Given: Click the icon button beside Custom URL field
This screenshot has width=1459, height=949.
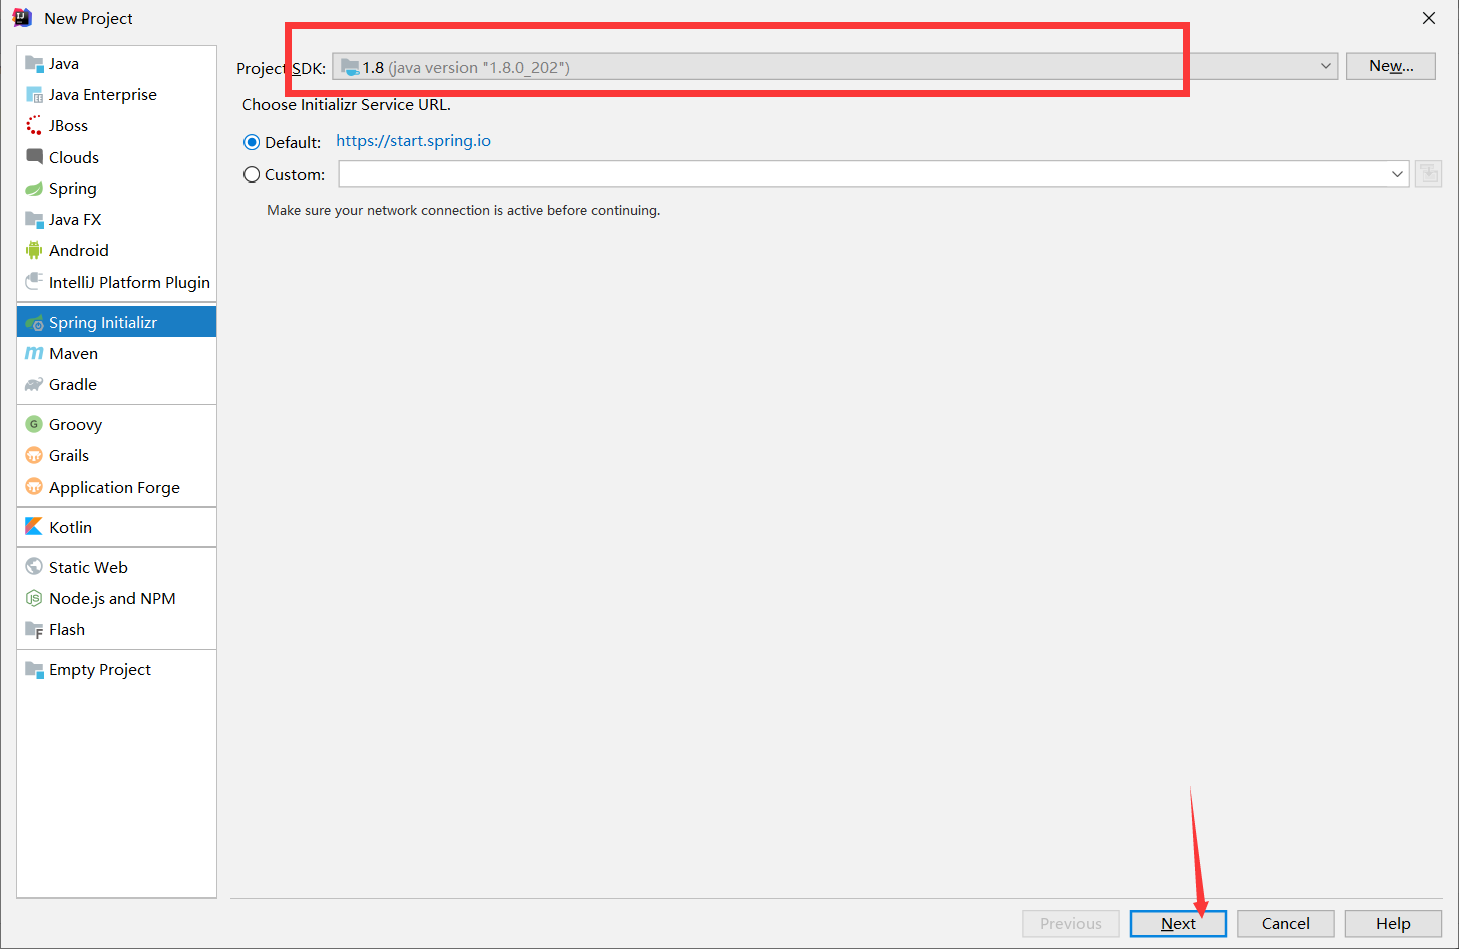Looking at the screenshot, I should tap(1428, 174).
